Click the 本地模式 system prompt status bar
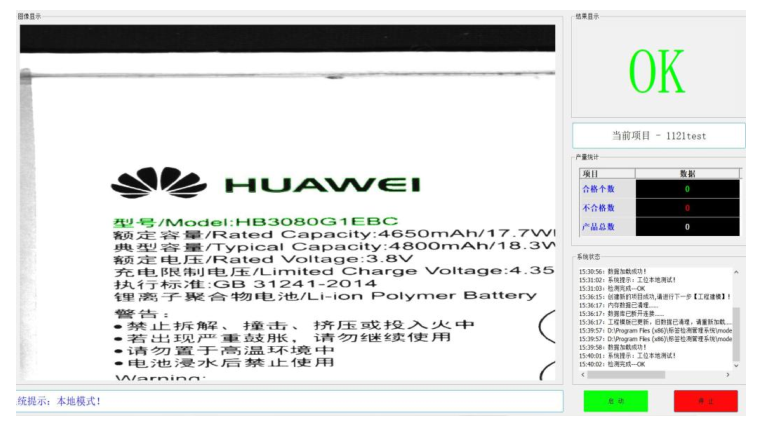The height and width of the screenshot is (429, 758). pyautogui.click(x=290, y=401)
